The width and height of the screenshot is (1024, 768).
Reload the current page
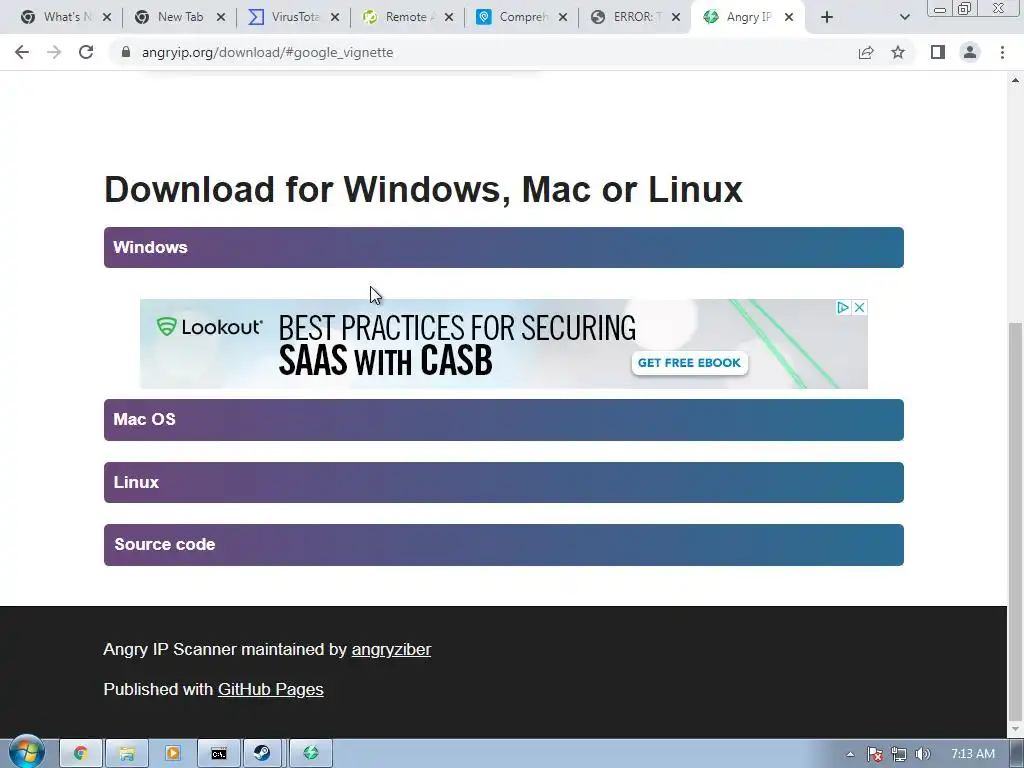click(x=86, y=52)
